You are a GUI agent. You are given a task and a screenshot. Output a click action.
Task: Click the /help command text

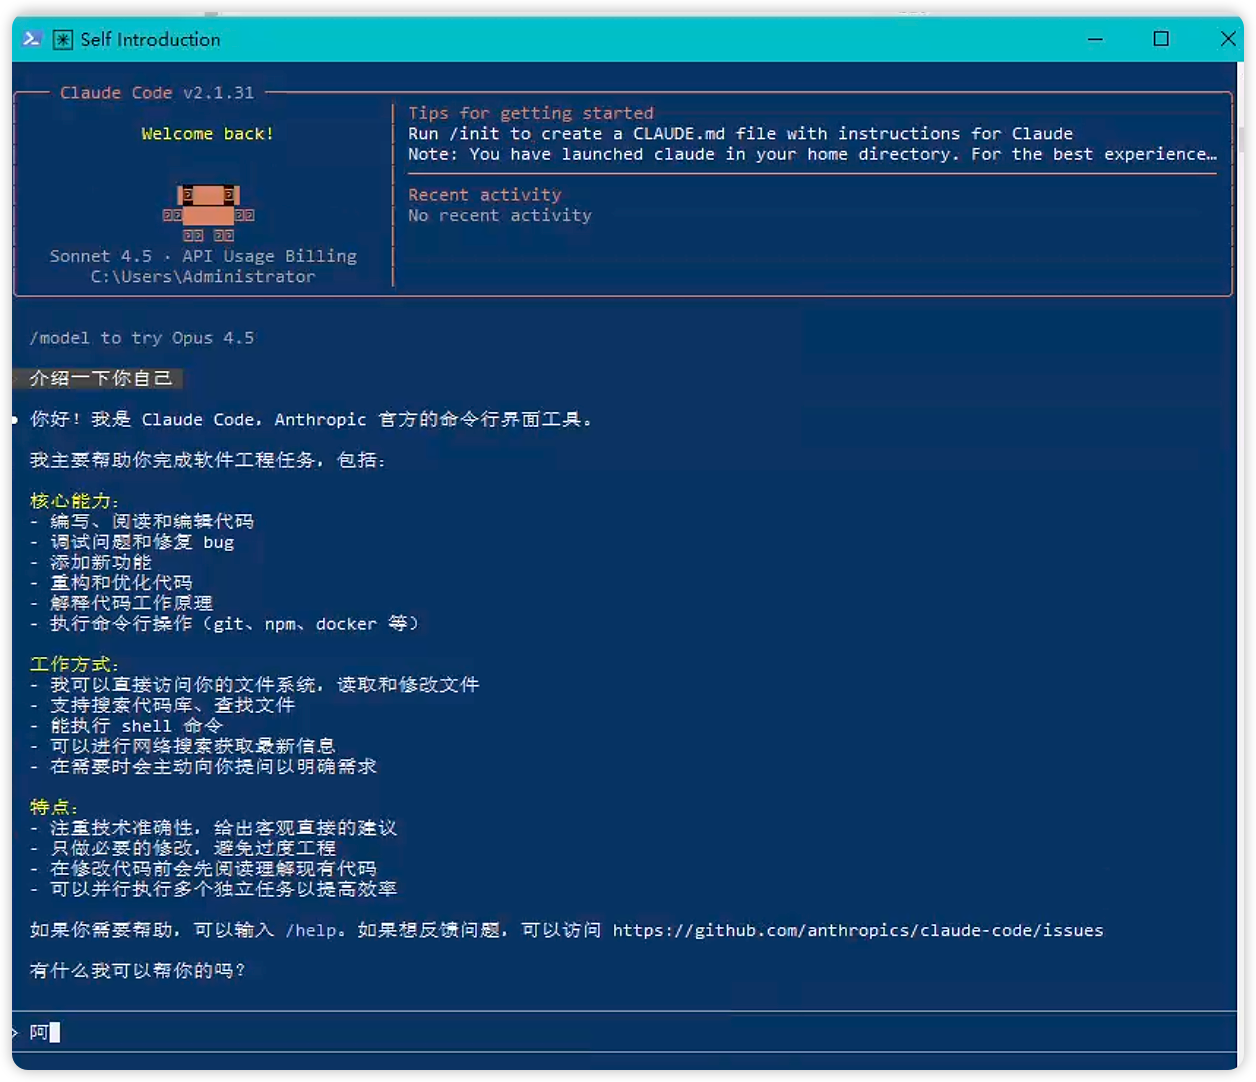[x=311, y=930]
